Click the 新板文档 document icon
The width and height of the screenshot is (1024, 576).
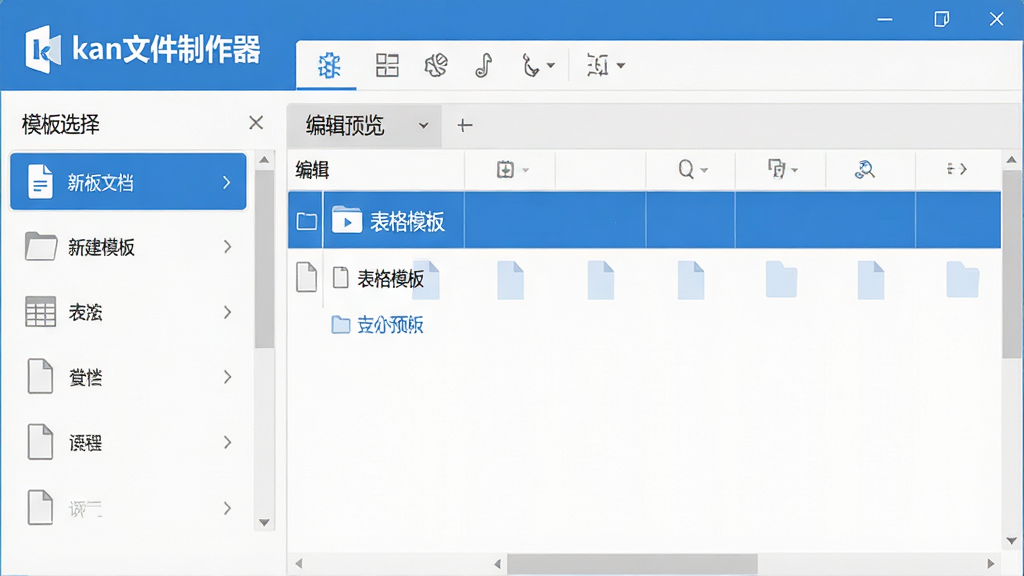coord(40,182)
